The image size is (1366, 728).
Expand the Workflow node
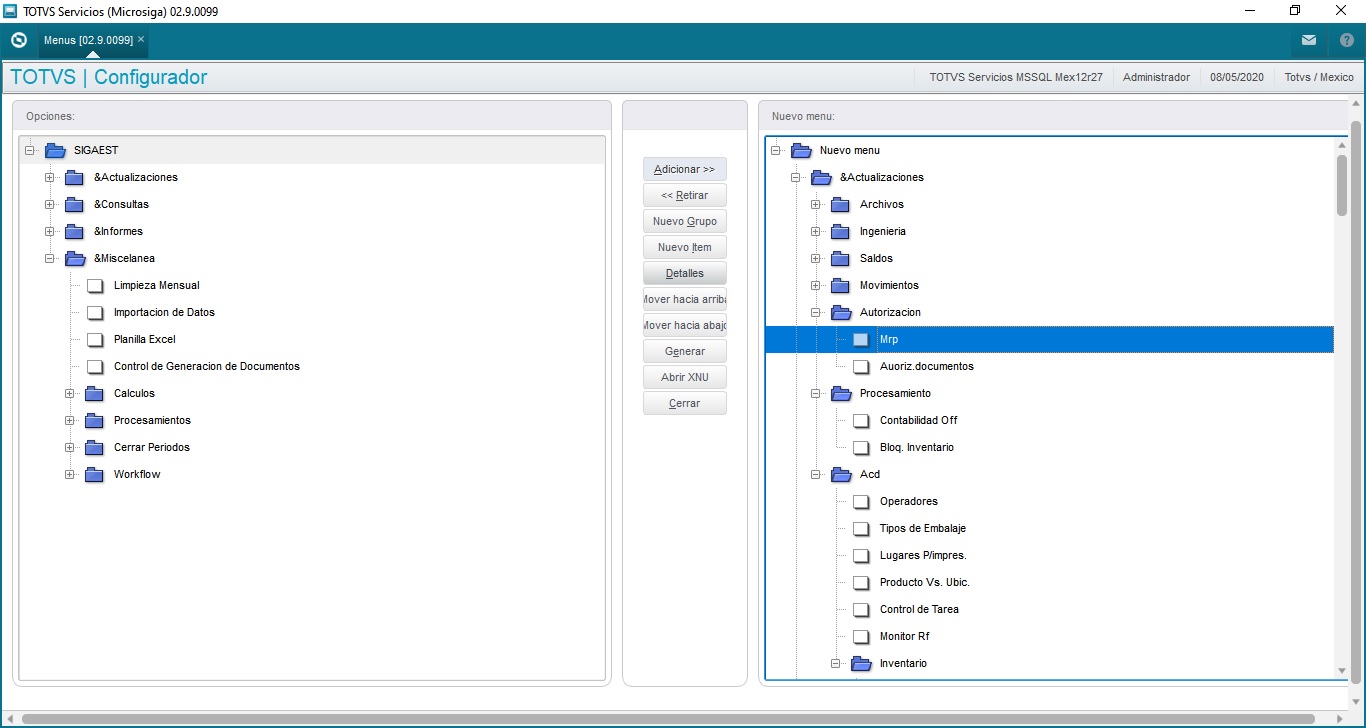point(70,474)
